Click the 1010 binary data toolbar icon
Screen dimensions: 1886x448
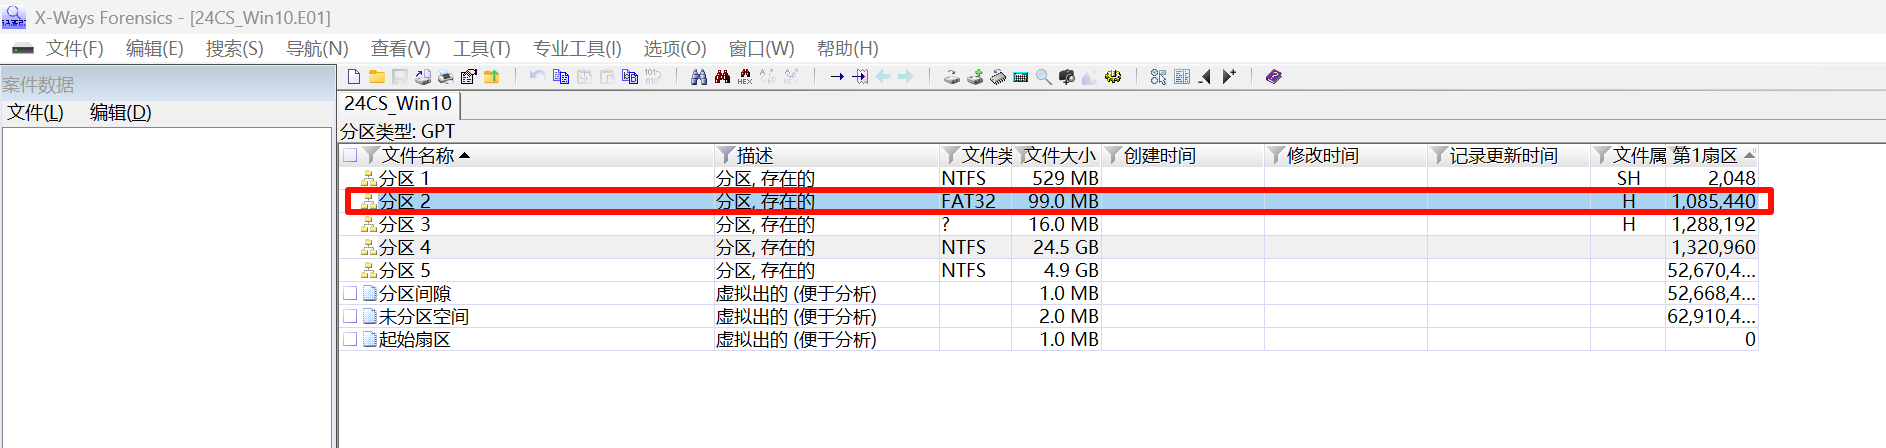tap(653, 77)
